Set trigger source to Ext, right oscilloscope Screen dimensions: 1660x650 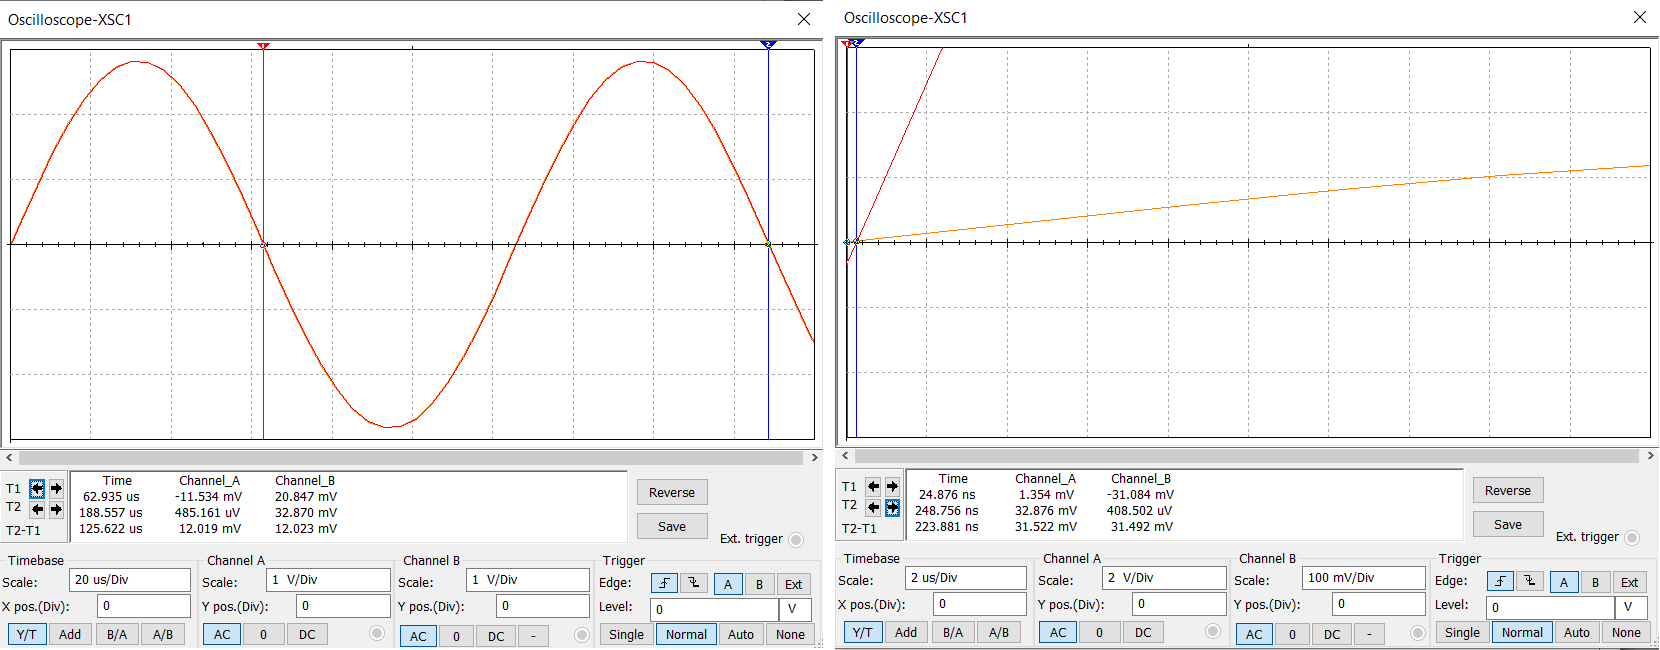(x=1630, y=582)
